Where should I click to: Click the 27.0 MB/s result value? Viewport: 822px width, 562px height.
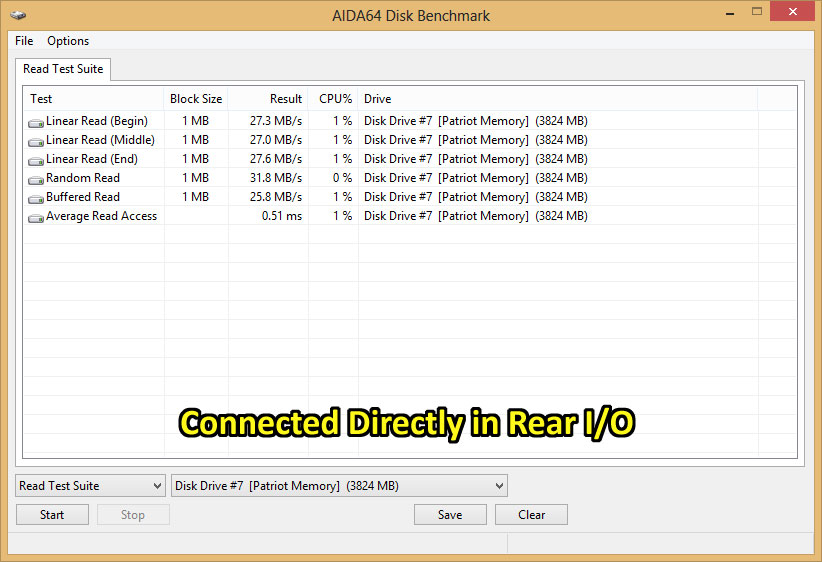pos(276,140)
